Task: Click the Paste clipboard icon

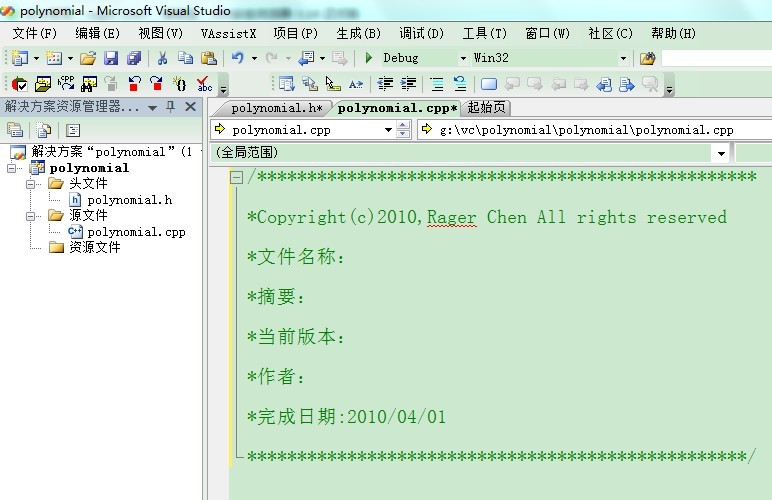Action: (209, 58)
